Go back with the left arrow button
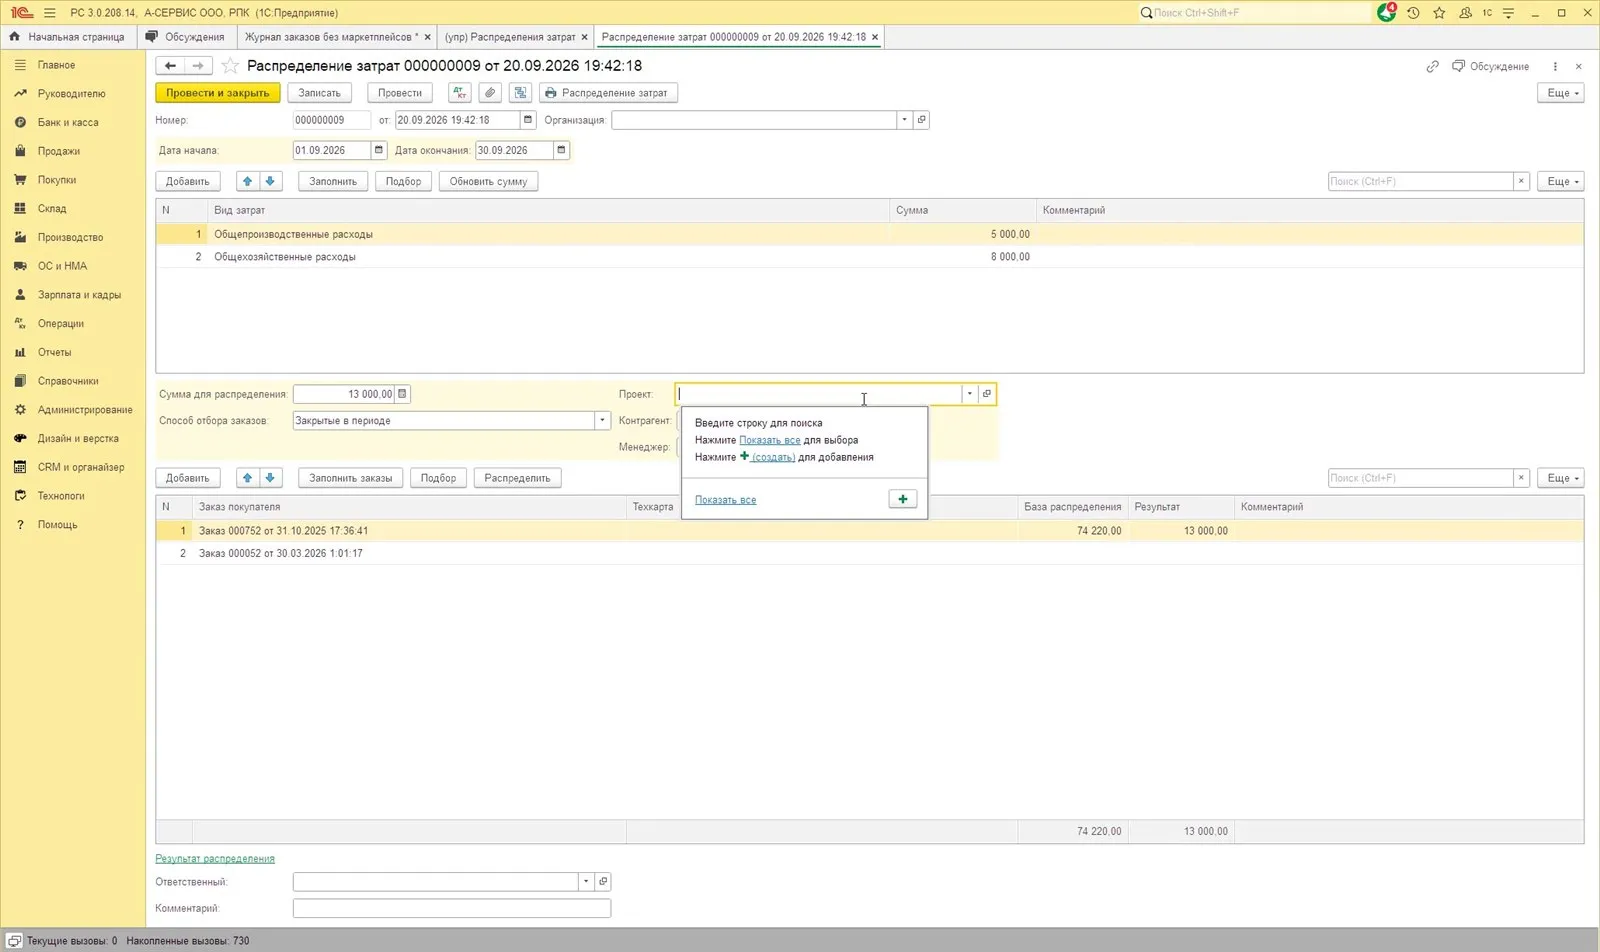 coord(170,66)
